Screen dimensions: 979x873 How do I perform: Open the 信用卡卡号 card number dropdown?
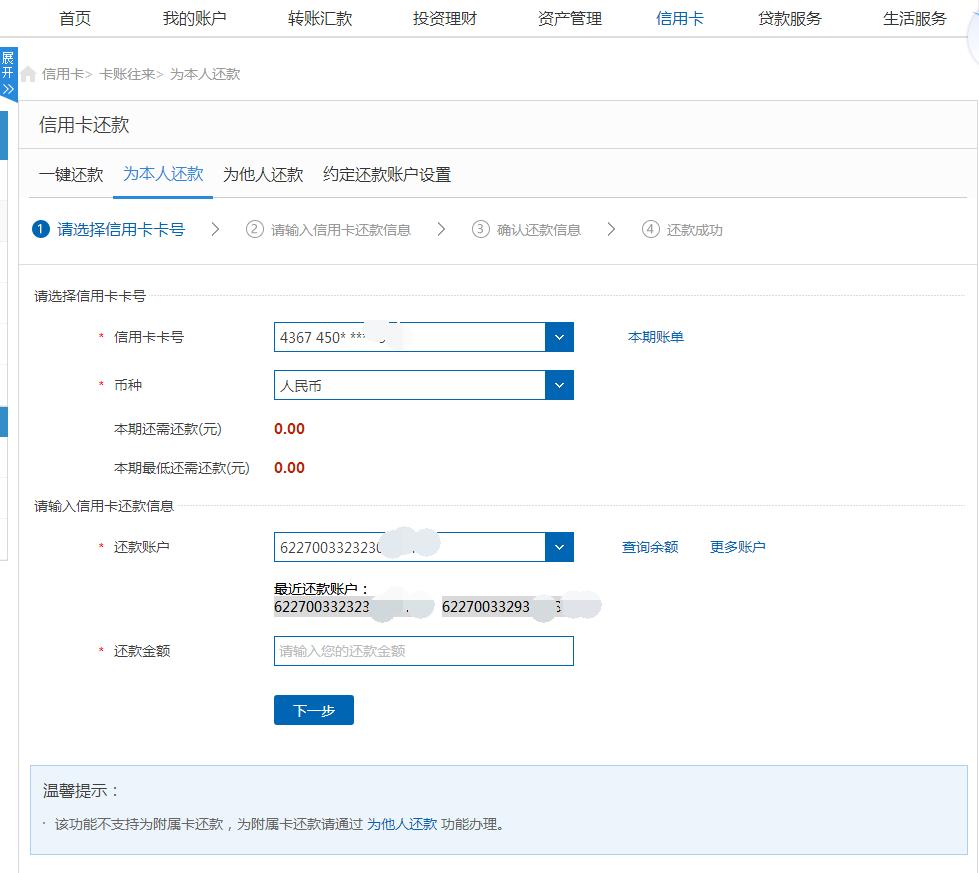click(x=559, y=337)
